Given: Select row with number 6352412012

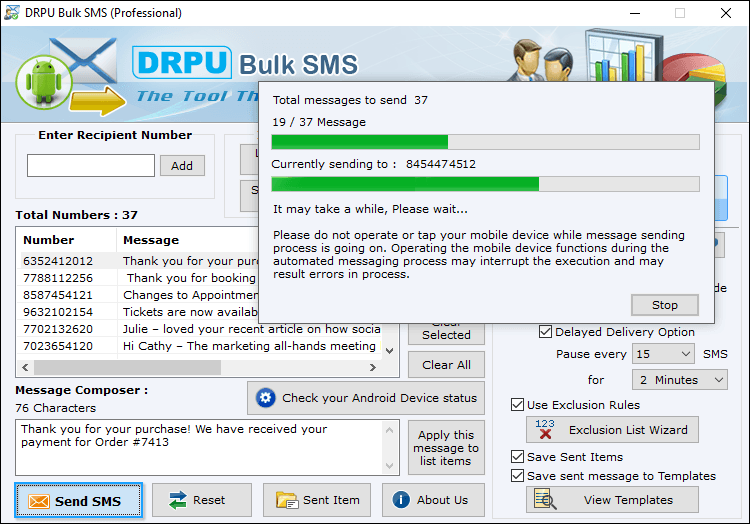Looking at the screenshot, I should (x=140, y=261).
